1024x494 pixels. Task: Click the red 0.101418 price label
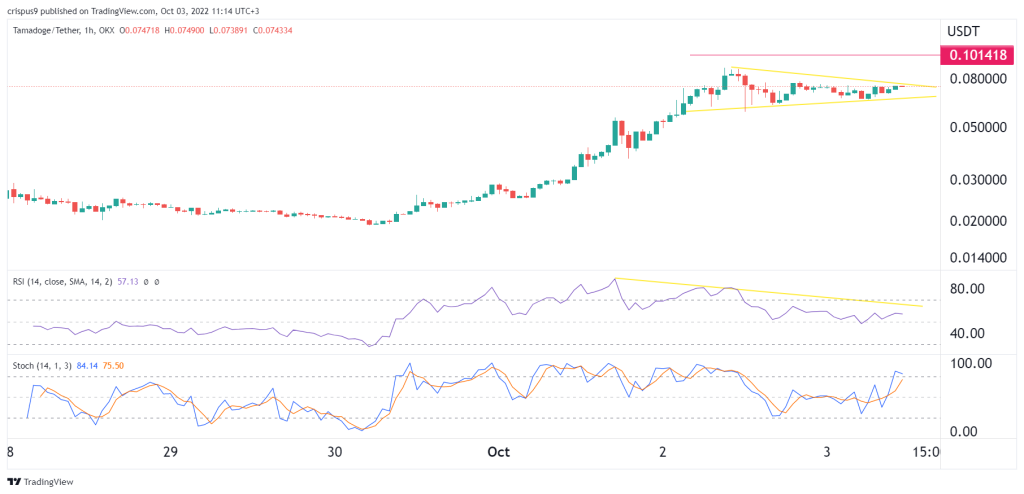coord(979,55)
